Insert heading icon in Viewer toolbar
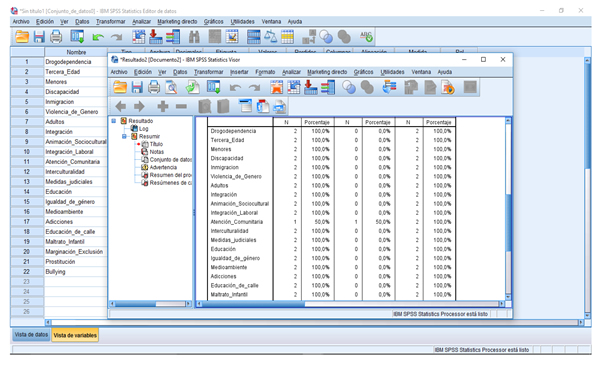The height and width of the screenshot is (365, 600). pyautogui.click(x=245, y=106)
